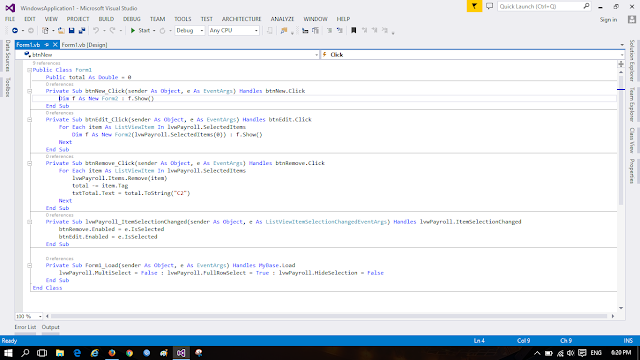Open the Solution Explorer side panel tab
Image resolution: width=640 pixels, height=360 pixels.
tap(632, 60)
